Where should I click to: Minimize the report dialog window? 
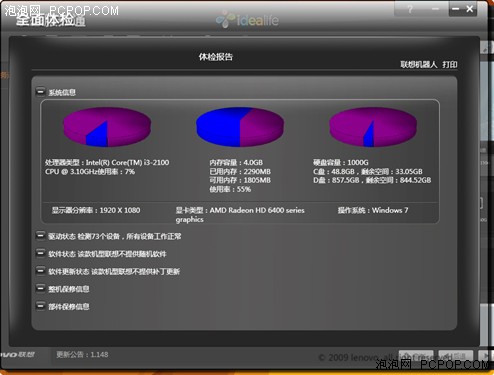pyautogui.click(x=456, y=9)
